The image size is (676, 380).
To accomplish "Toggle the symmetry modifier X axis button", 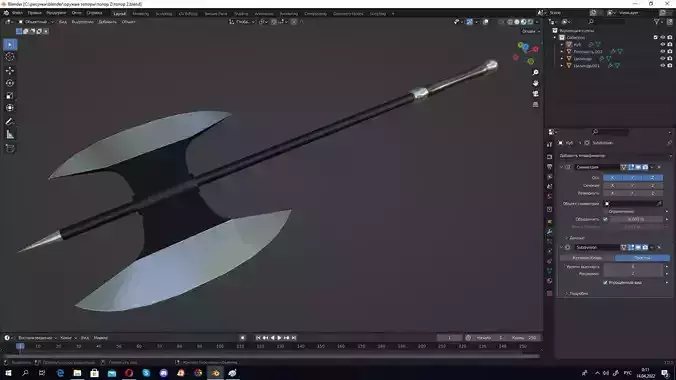I will point(613,178).
